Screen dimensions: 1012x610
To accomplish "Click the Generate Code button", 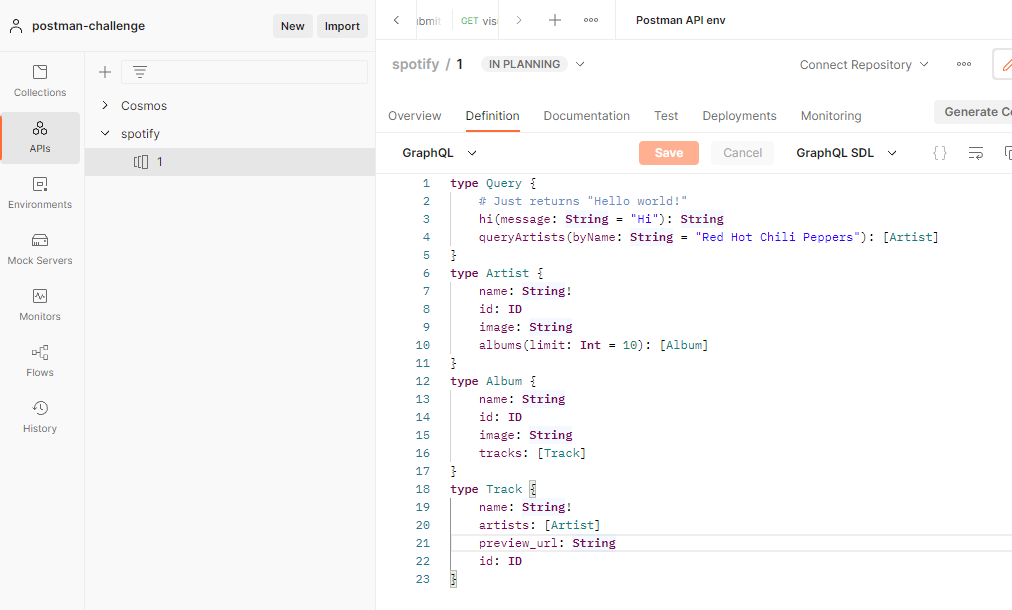I will [x=974, y=112].
